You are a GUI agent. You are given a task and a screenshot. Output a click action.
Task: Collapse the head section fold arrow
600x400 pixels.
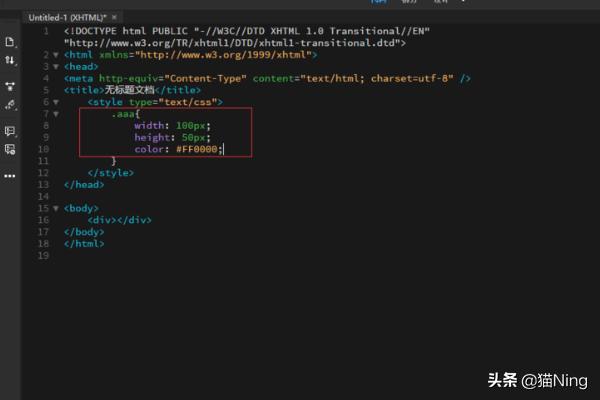coord(55,67)
